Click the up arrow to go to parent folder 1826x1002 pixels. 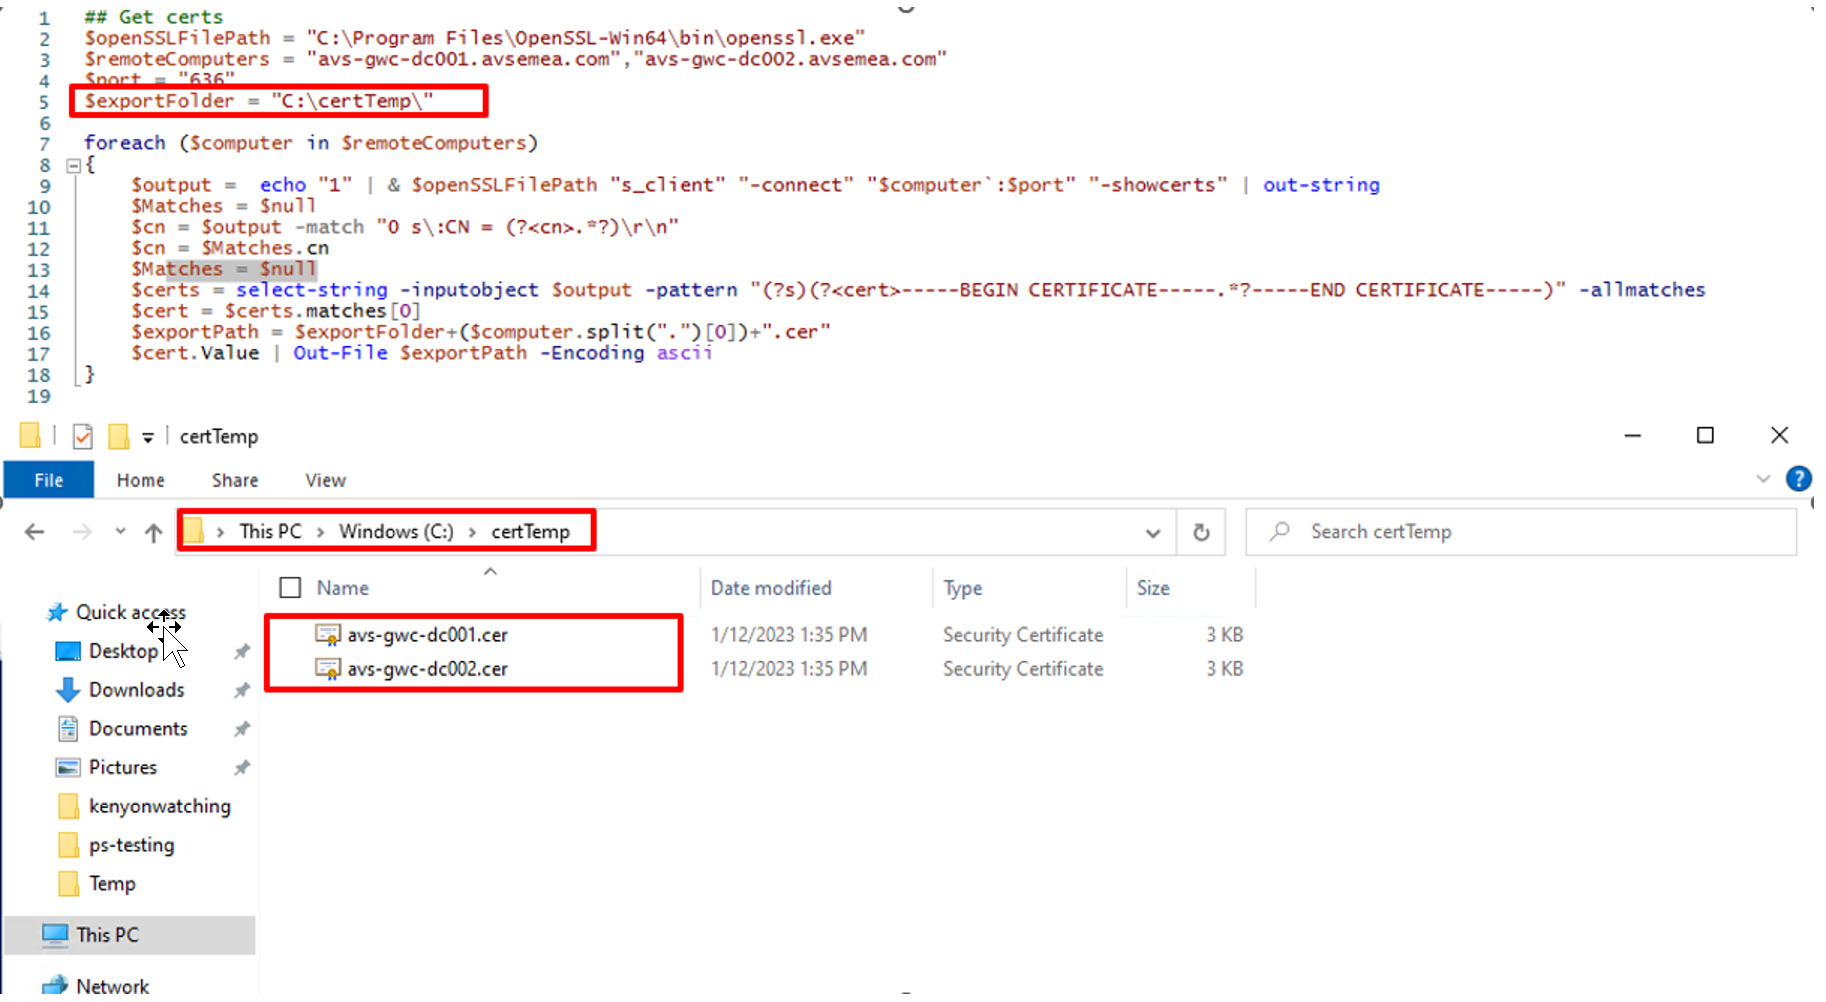(153, 531)
